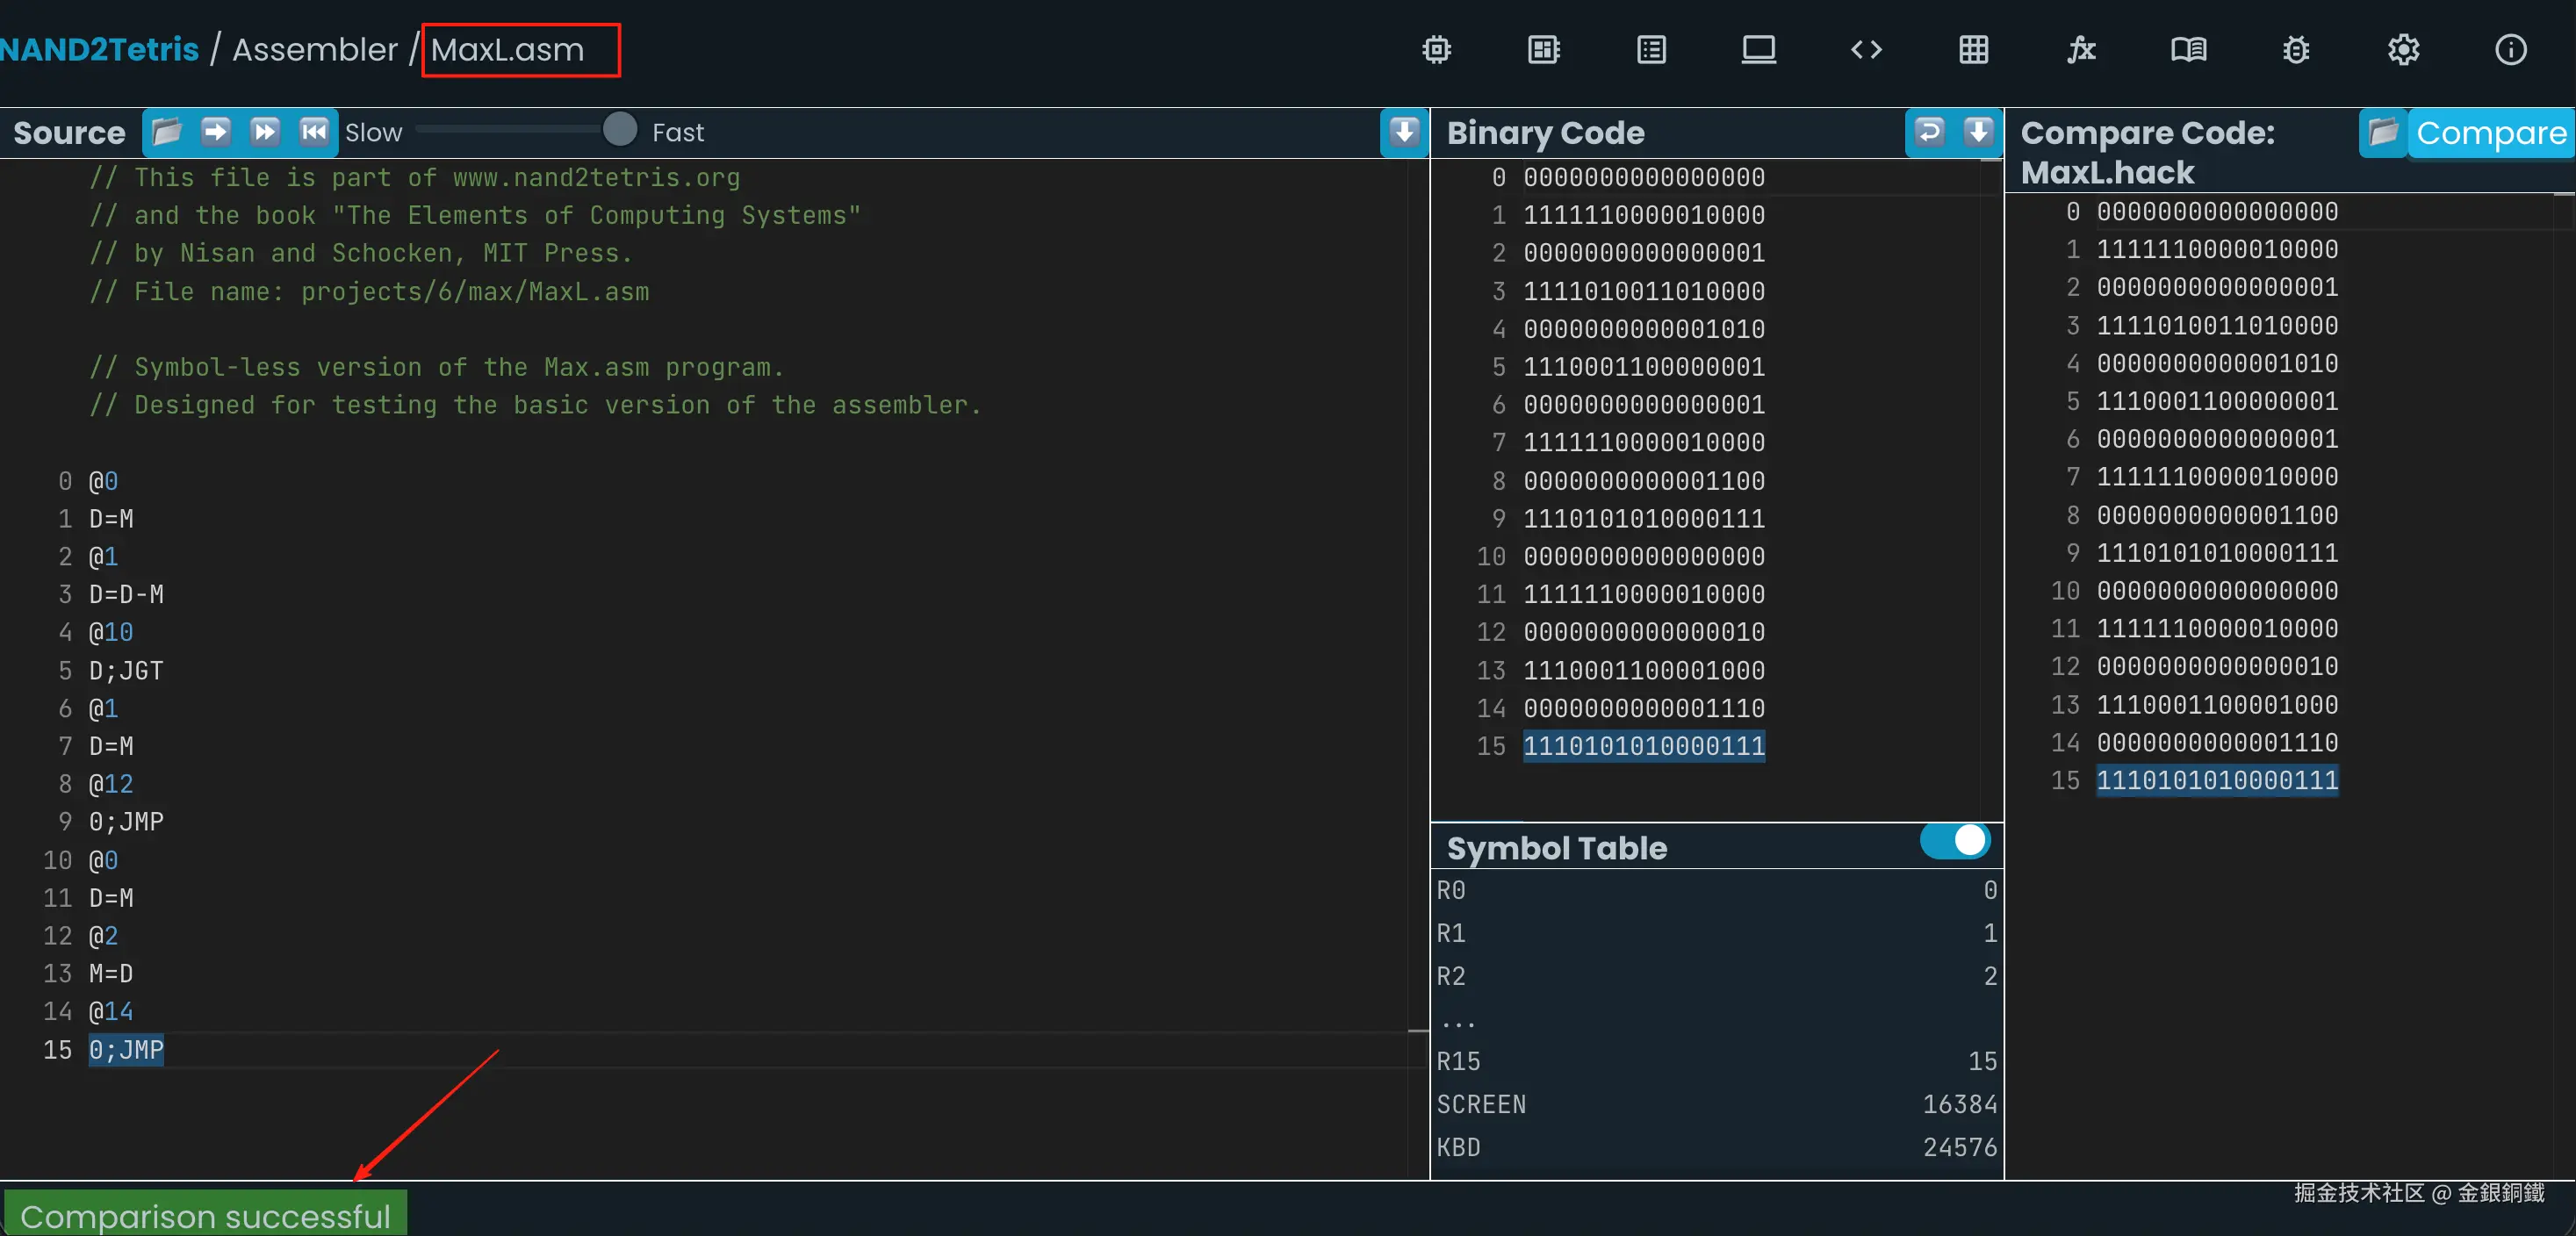Load a source file with folder icon
The image size is (2576, 1236).
coord(167,132)
